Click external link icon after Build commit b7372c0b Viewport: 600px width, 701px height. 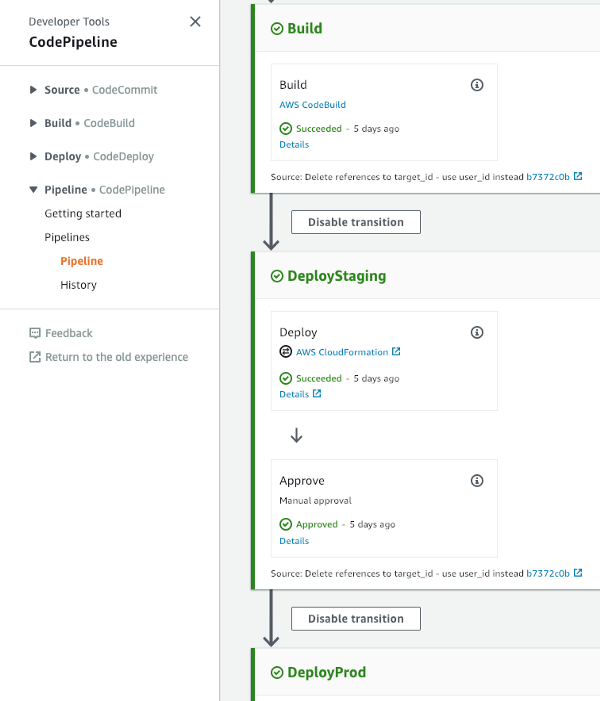(578, 176)
